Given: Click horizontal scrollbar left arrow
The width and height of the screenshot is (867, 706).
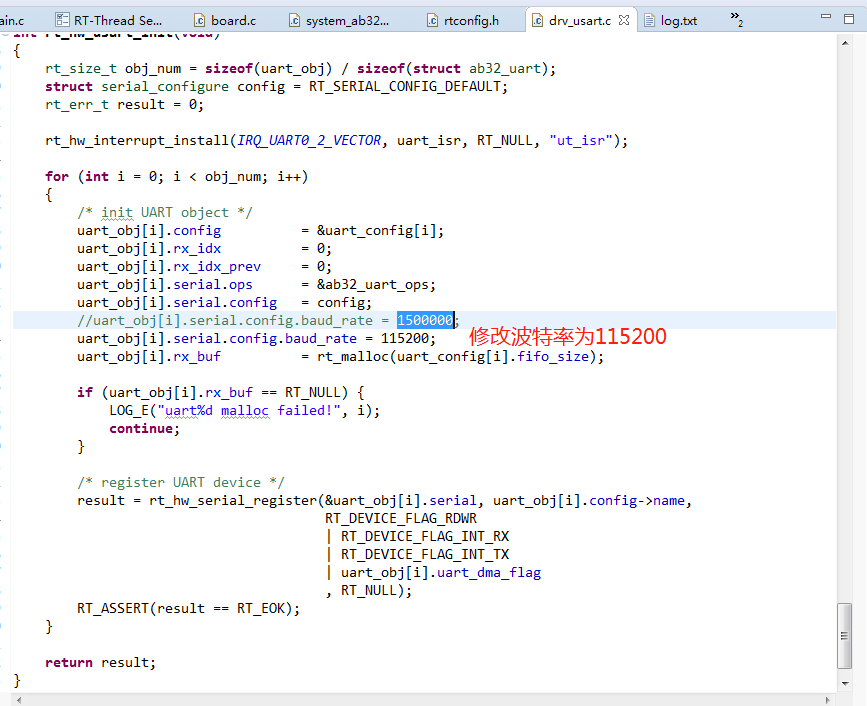Looking at the screenshot, I should click(19, 700).
